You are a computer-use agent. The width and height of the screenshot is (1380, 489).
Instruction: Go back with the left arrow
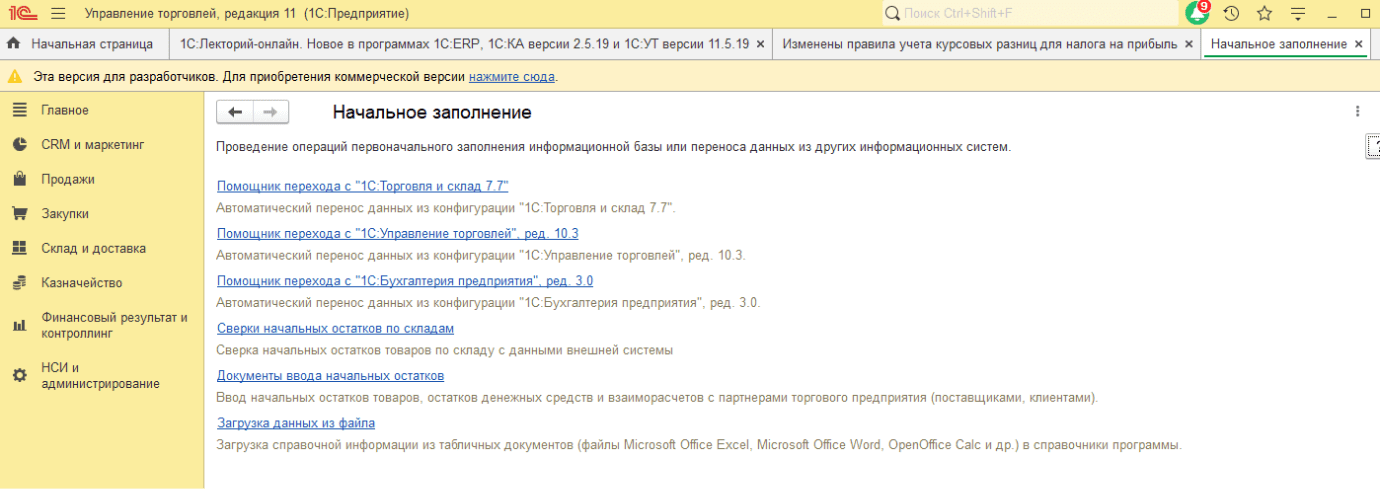(x=236, y=112)
